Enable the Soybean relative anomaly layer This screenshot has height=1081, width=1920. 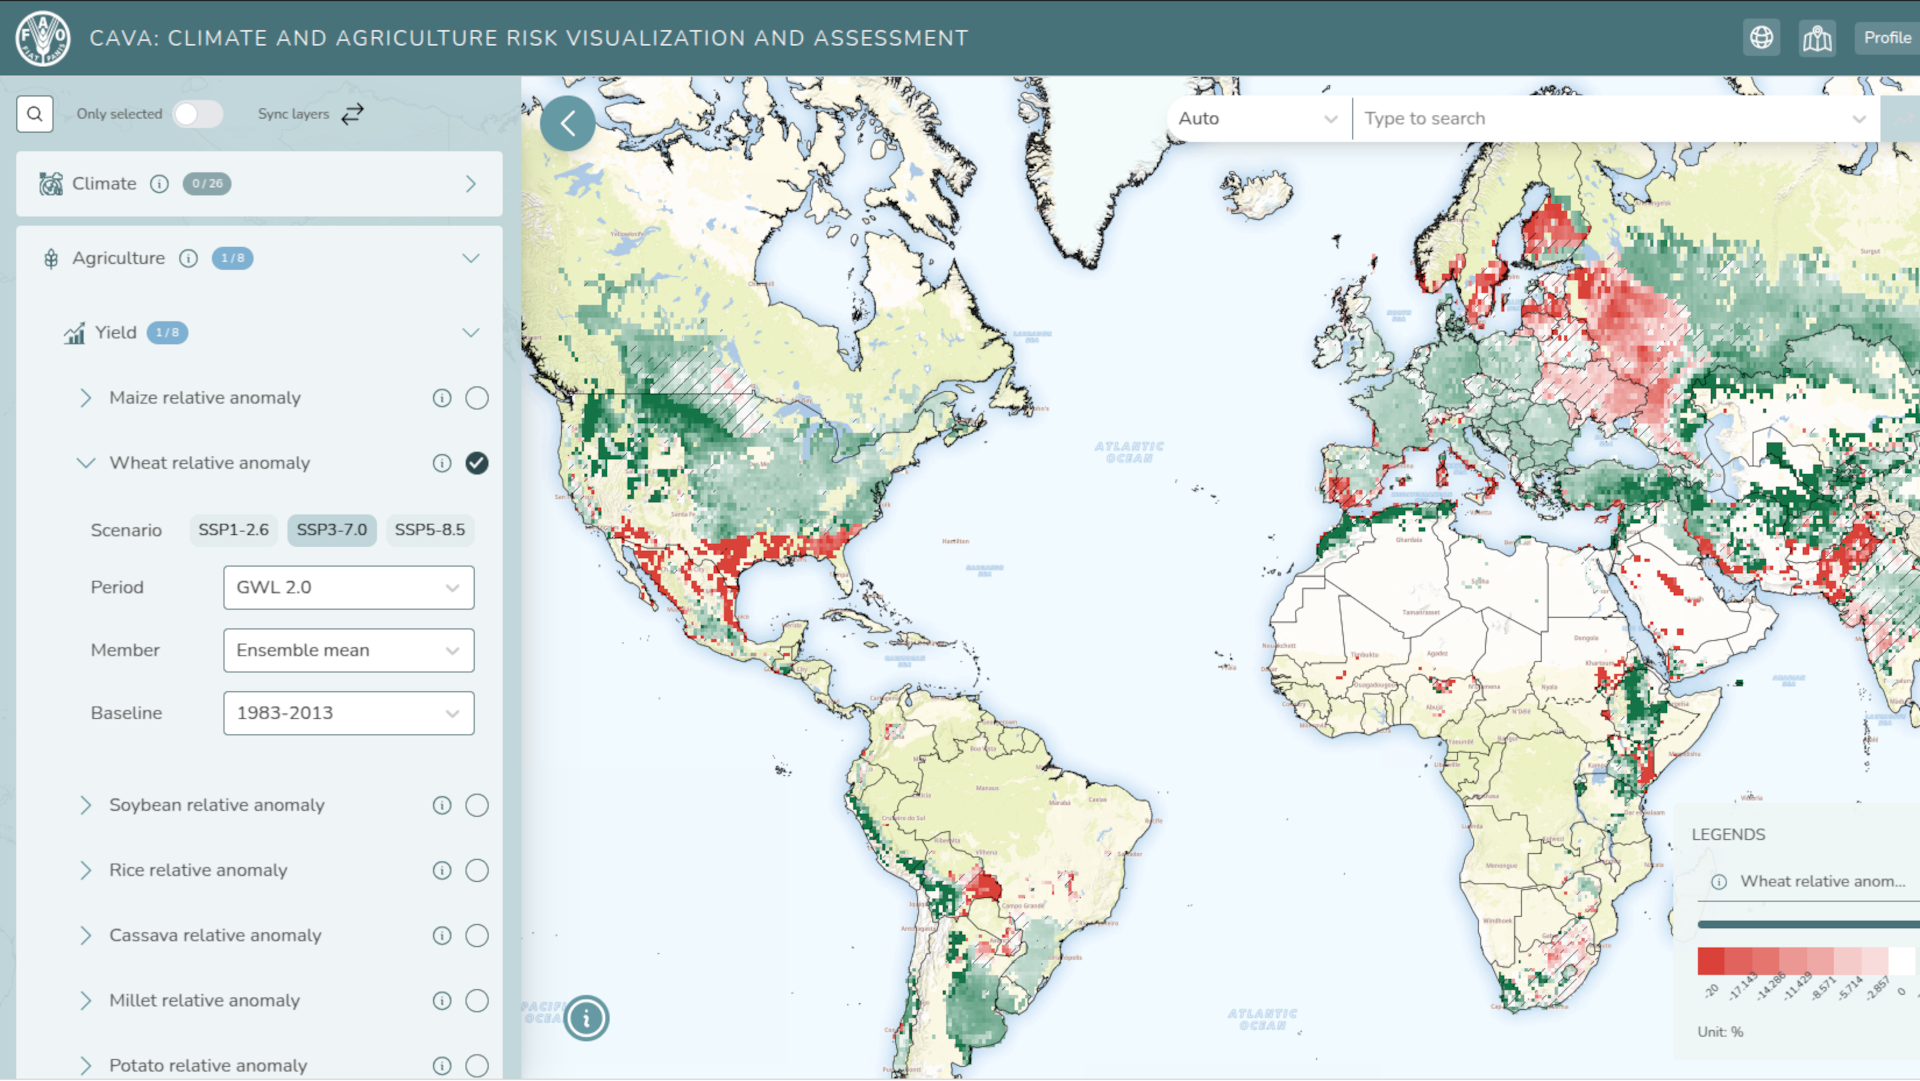(x=477, y=805)
